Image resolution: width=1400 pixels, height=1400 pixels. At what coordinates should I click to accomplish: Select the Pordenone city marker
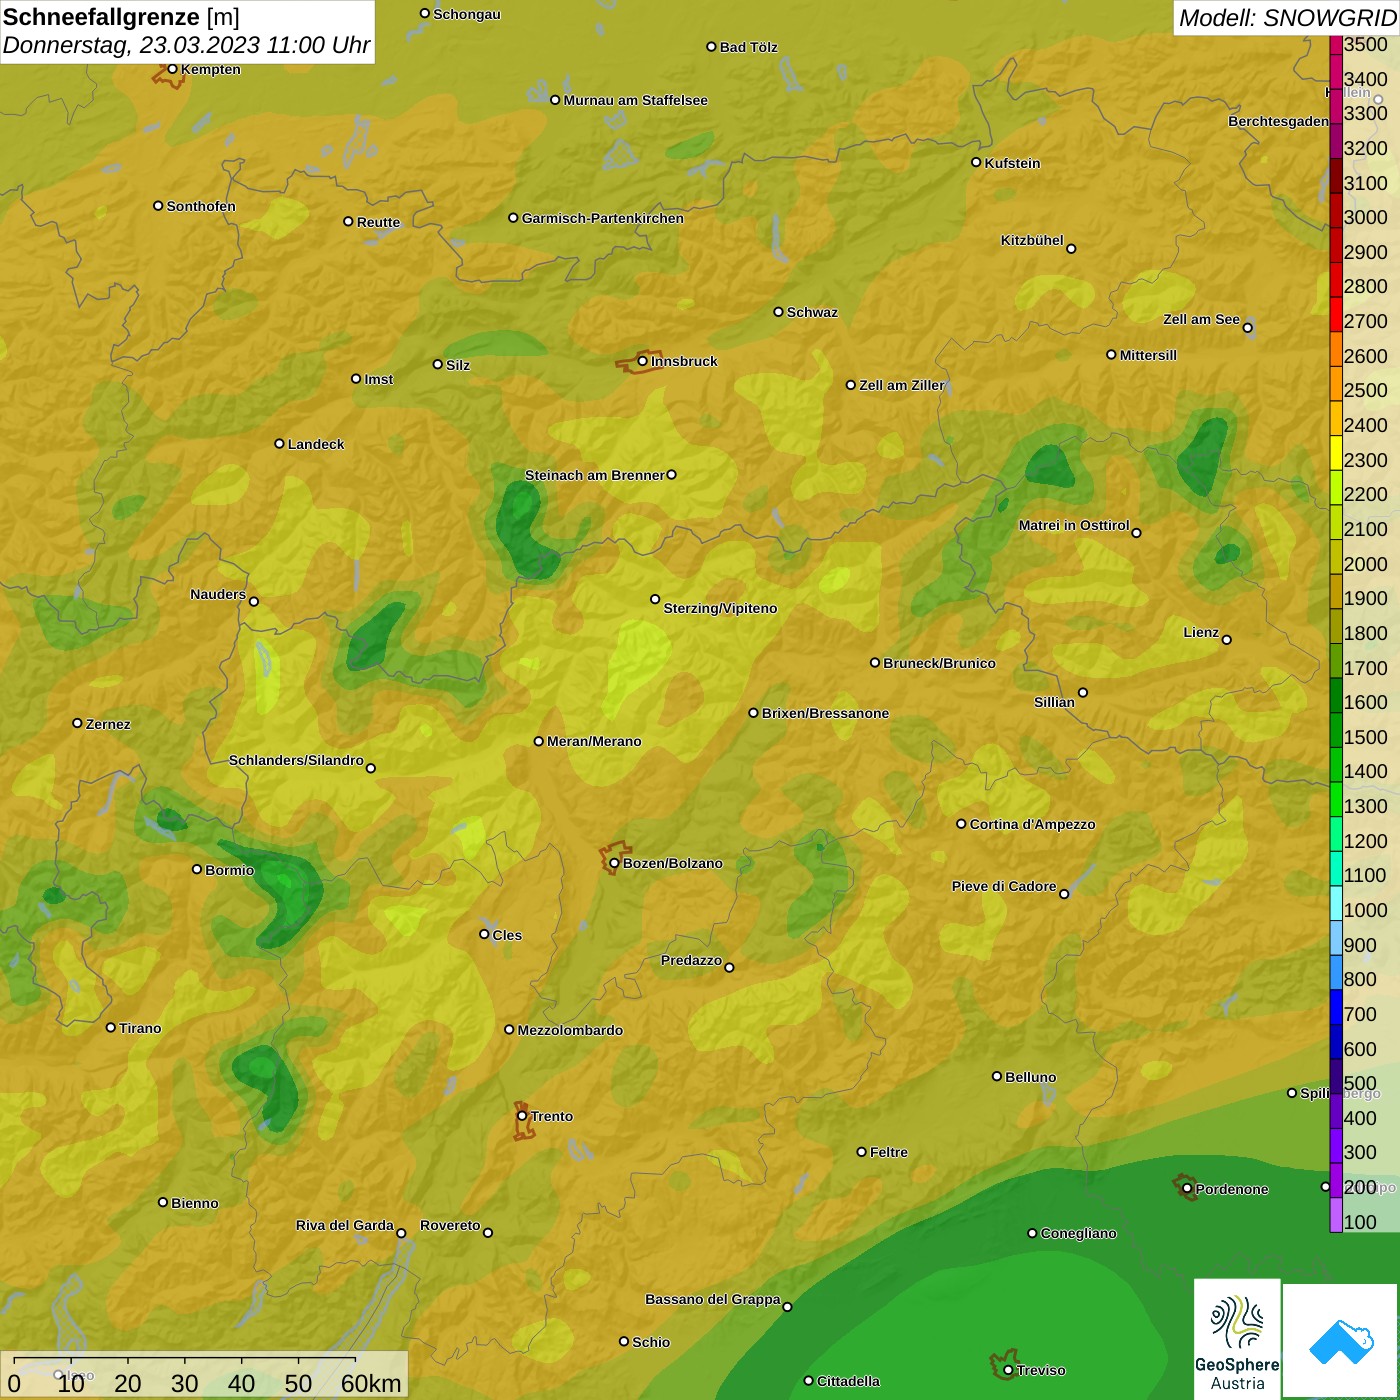click(x=1187, y=1189)
